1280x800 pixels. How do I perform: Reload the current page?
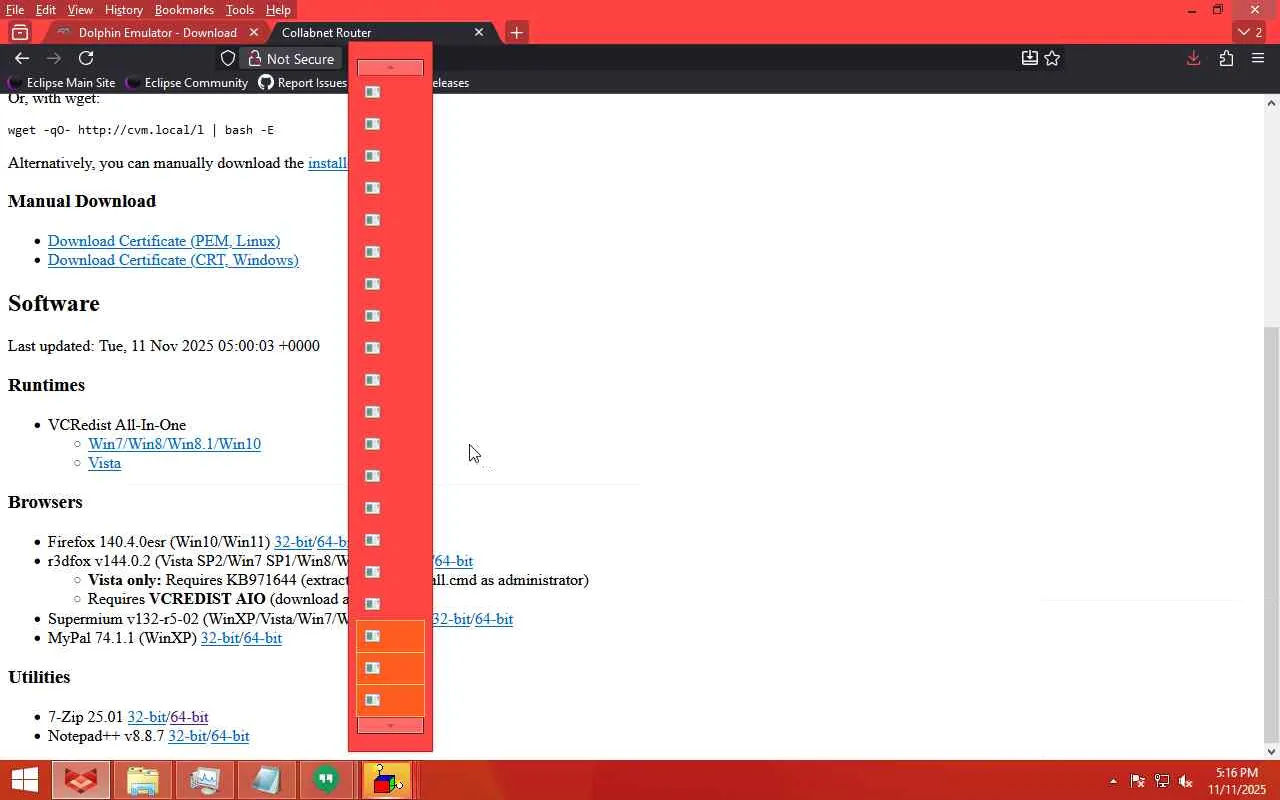click(86, 58)
